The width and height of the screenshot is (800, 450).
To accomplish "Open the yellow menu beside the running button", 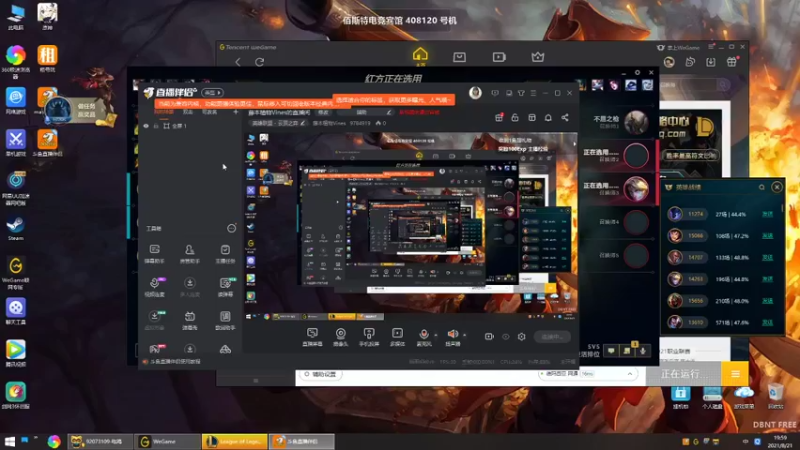I will click(x=735, y=374).
